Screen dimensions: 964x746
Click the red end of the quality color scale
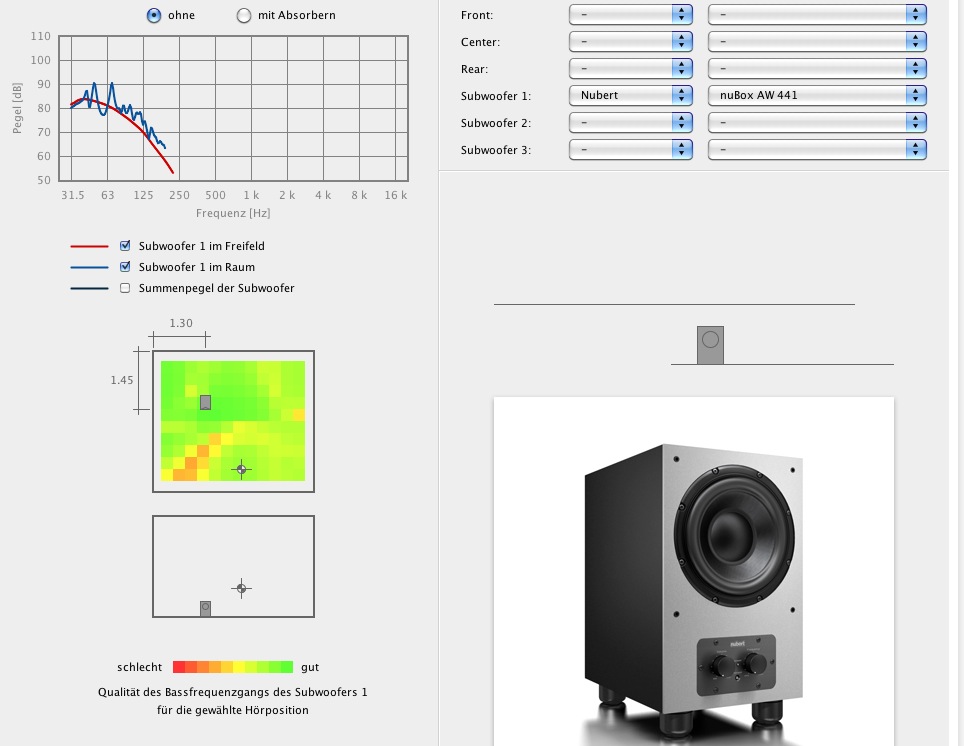pos(179,667)
